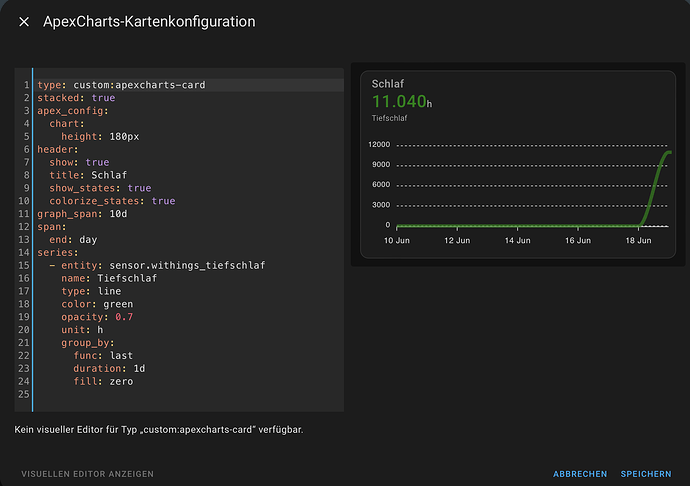Click the 'unit: h' line
This screenshot has width=690, height=486.
82,330
